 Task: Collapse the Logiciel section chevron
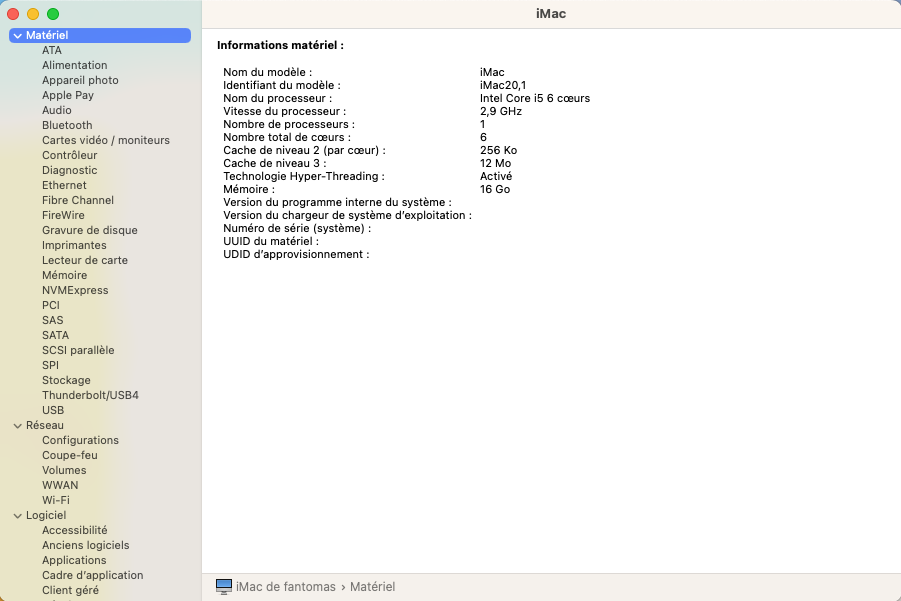[x=18, y=516]
